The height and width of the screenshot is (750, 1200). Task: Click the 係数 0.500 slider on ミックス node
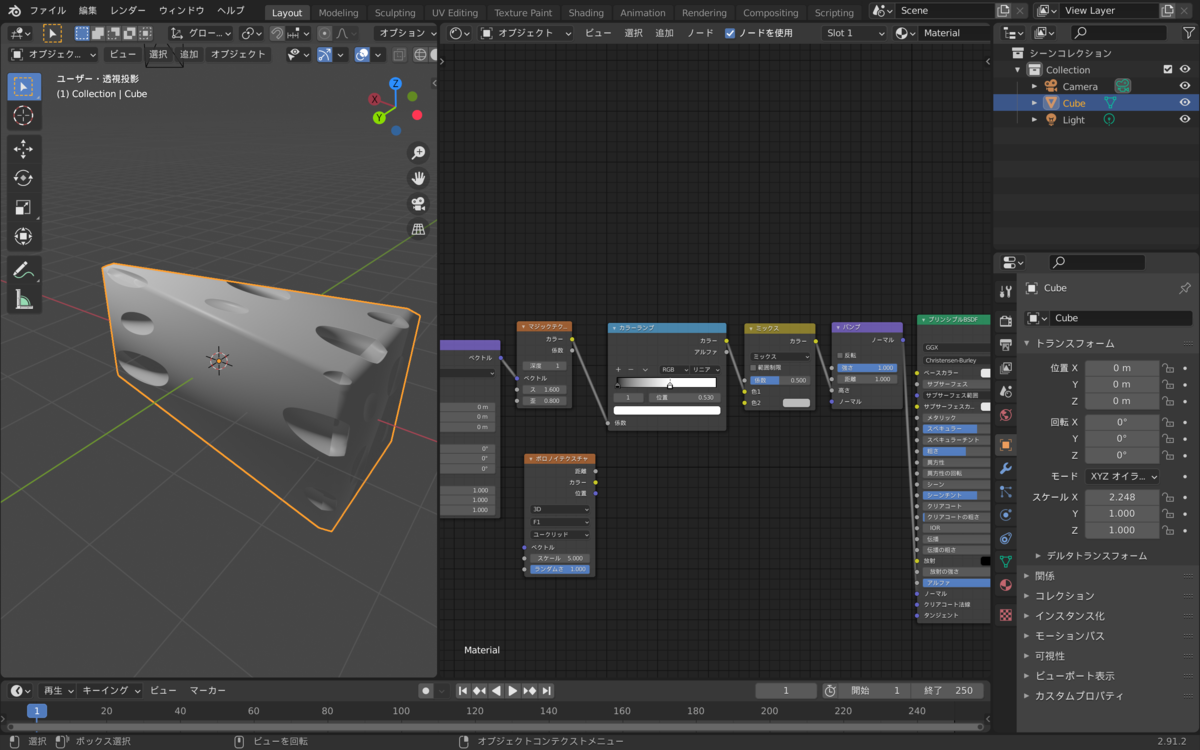tap(780, 380)
